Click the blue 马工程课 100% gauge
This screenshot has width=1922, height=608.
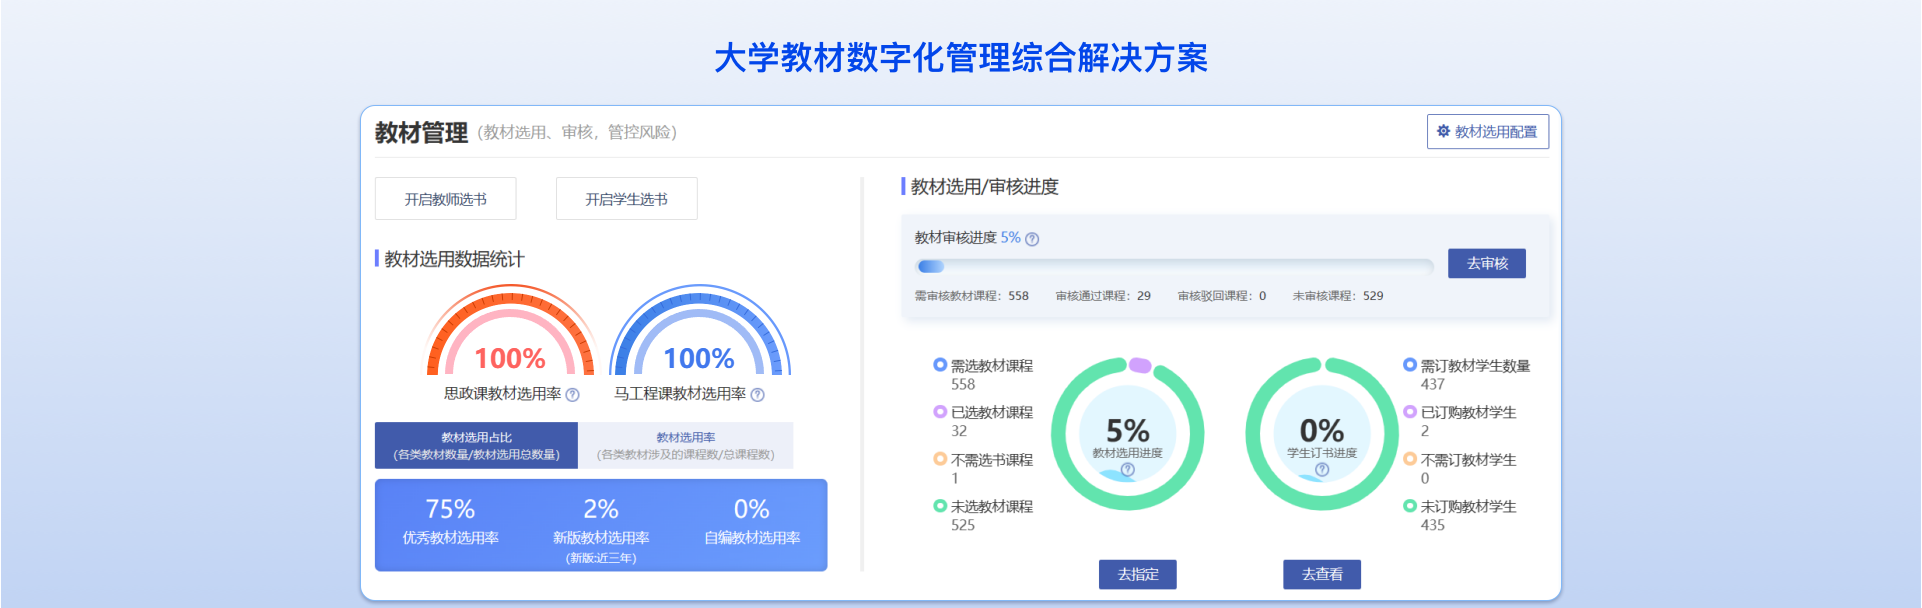pyautogui.click(x=700, y=331)
